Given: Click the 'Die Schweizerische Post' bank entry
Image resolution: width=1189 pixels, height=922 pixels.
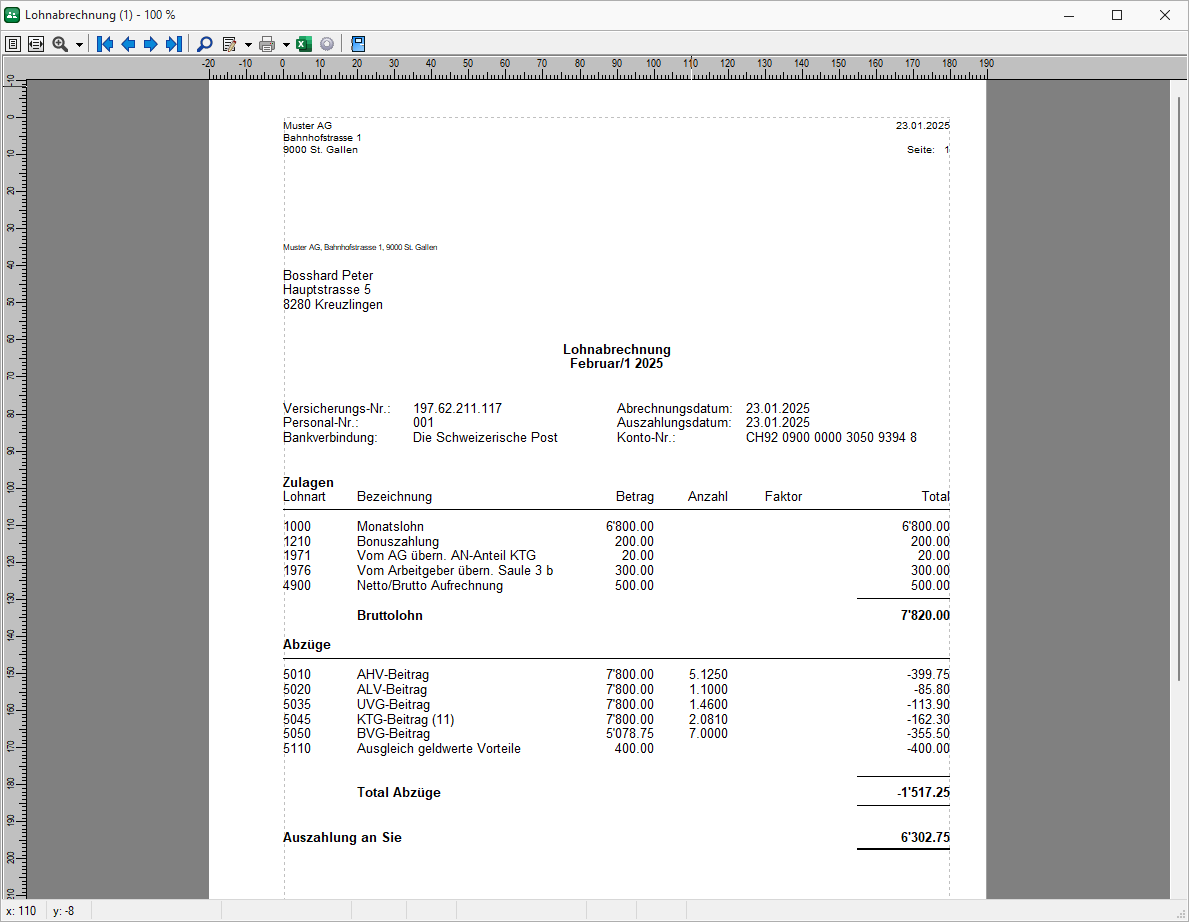Looking at the screenshot, I should (x=485, y=437).
